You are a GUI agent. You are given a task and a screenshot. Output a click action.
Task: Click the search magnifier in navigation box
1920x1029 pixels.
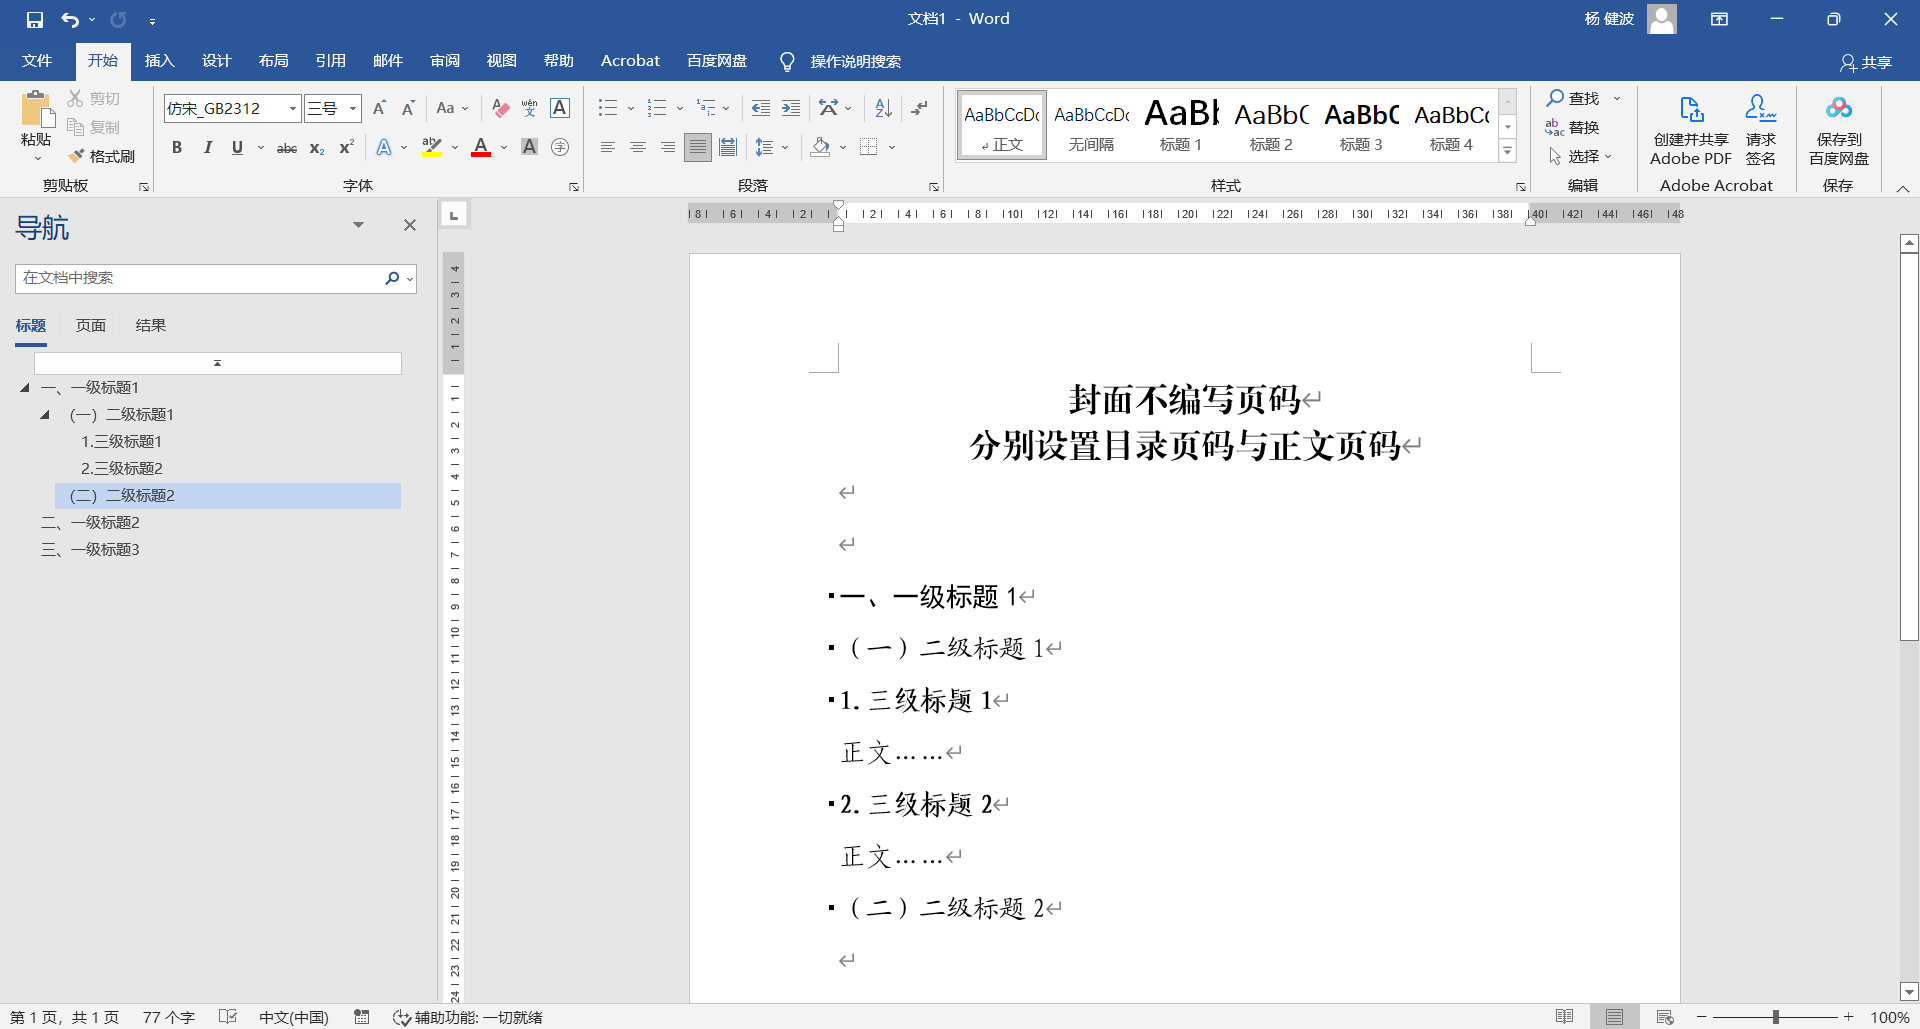pyautogui.click(x=392, y=278)
